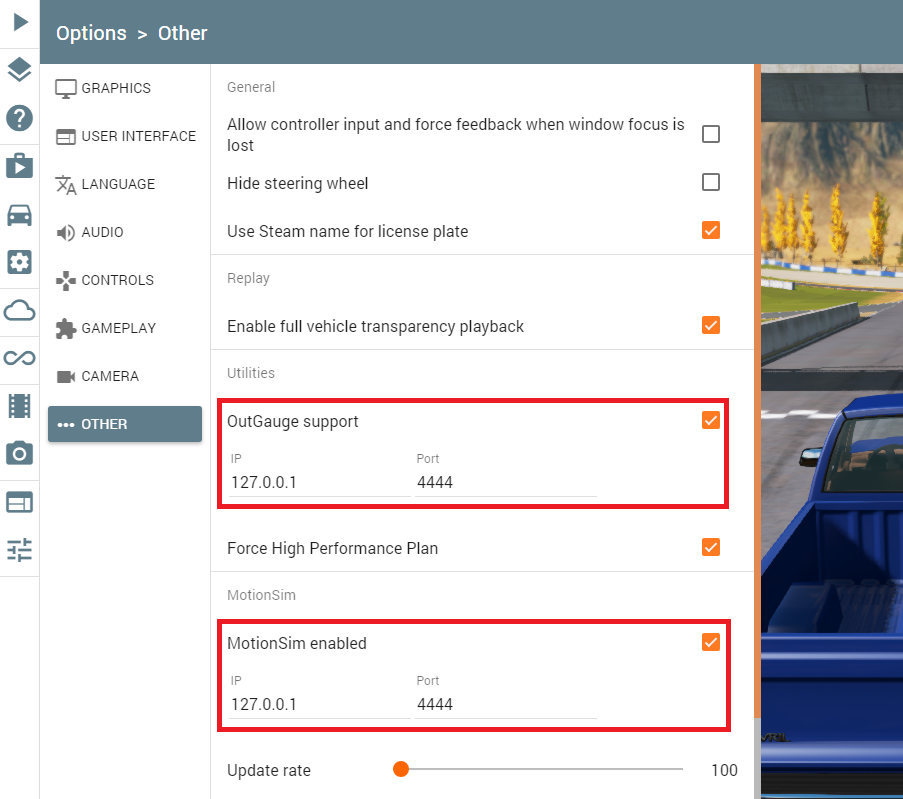Open the Controls options tab

tap(117, 280)
